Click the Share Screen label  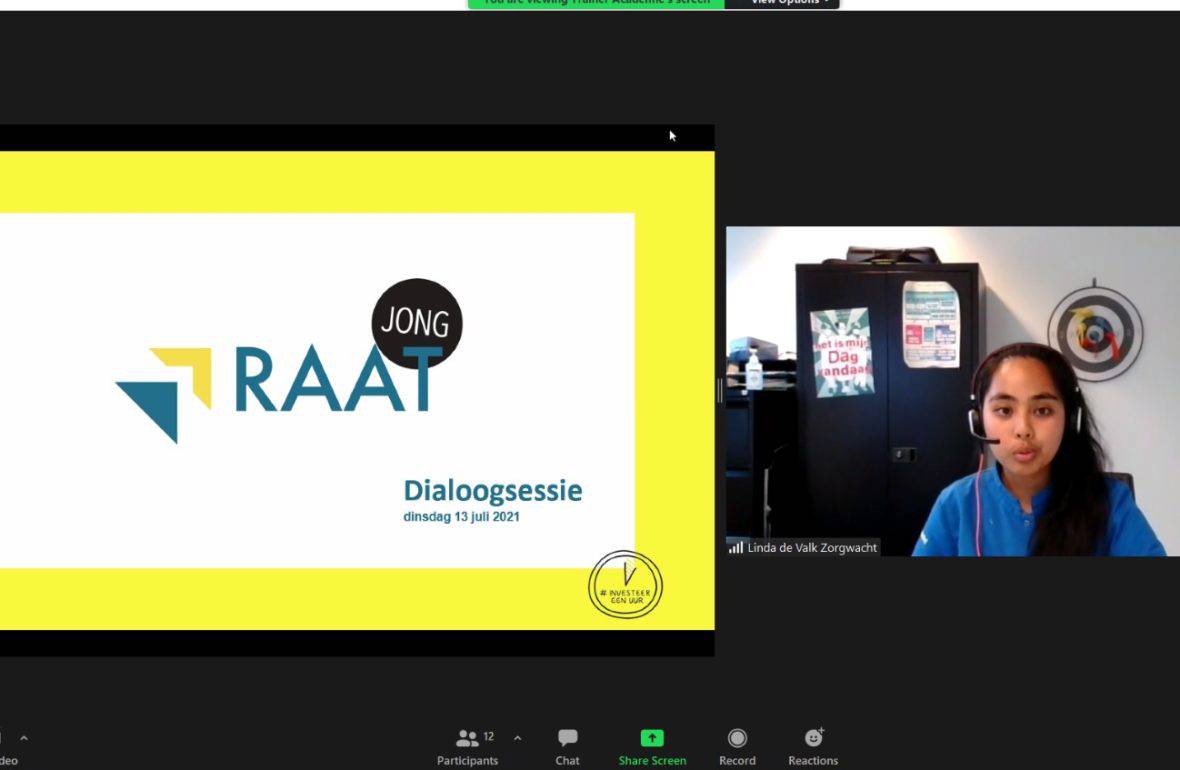click(652, 761)
